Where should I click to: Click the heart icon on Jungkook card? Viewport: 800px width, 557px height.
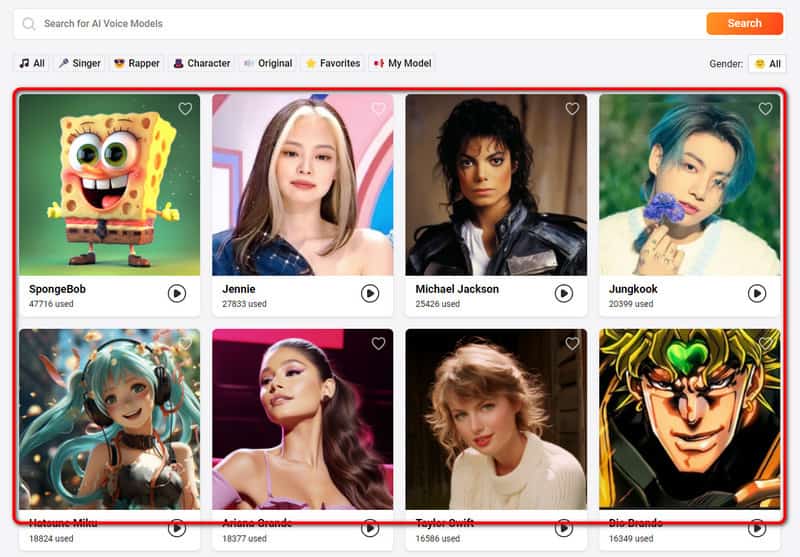[x=765, y=109]
